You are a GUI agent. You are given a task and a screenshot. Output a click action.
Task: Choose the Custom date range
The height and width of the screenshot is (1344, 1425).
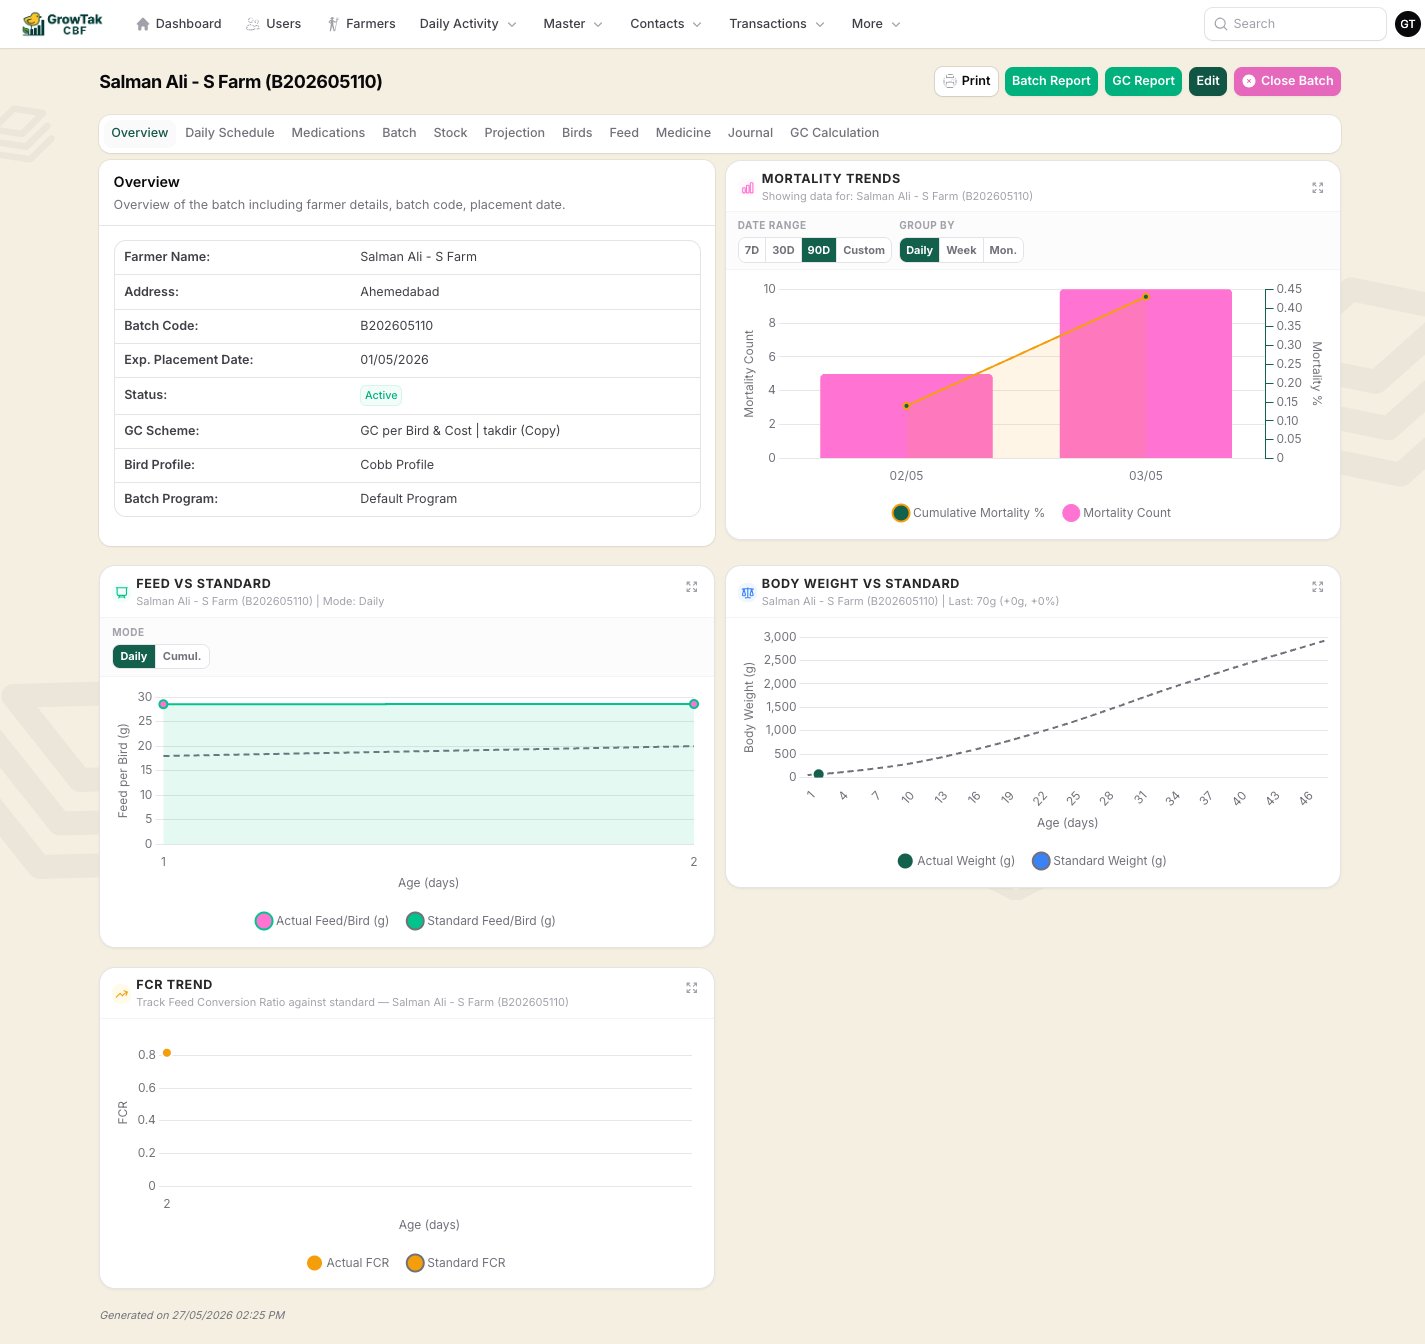[x=864, y=250]
